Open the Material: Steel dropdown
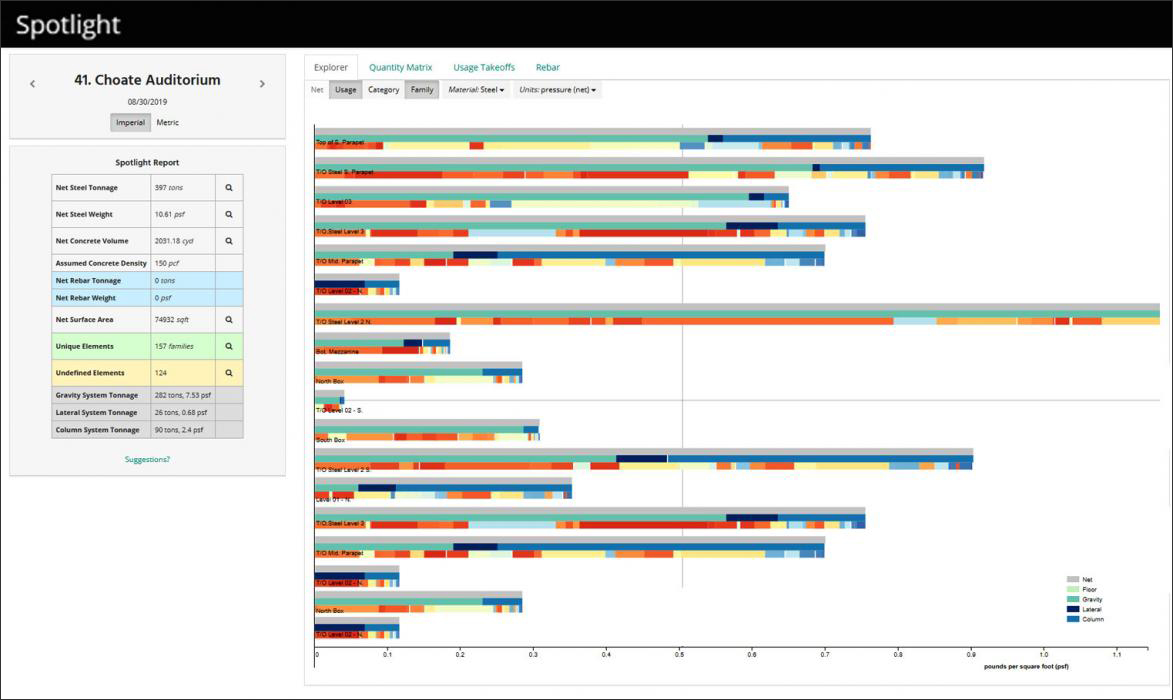This screenshot has width=1173, height=700. tap(476, 90)
